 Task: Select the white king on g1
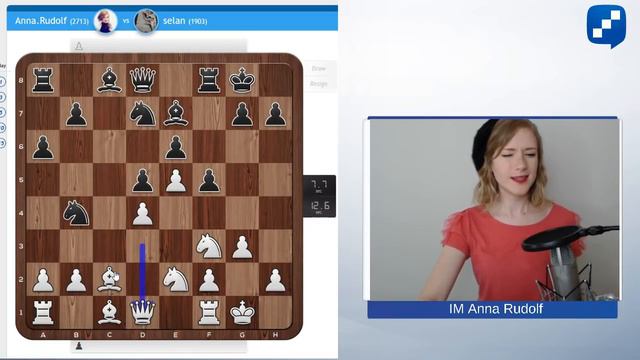(242, 312)
